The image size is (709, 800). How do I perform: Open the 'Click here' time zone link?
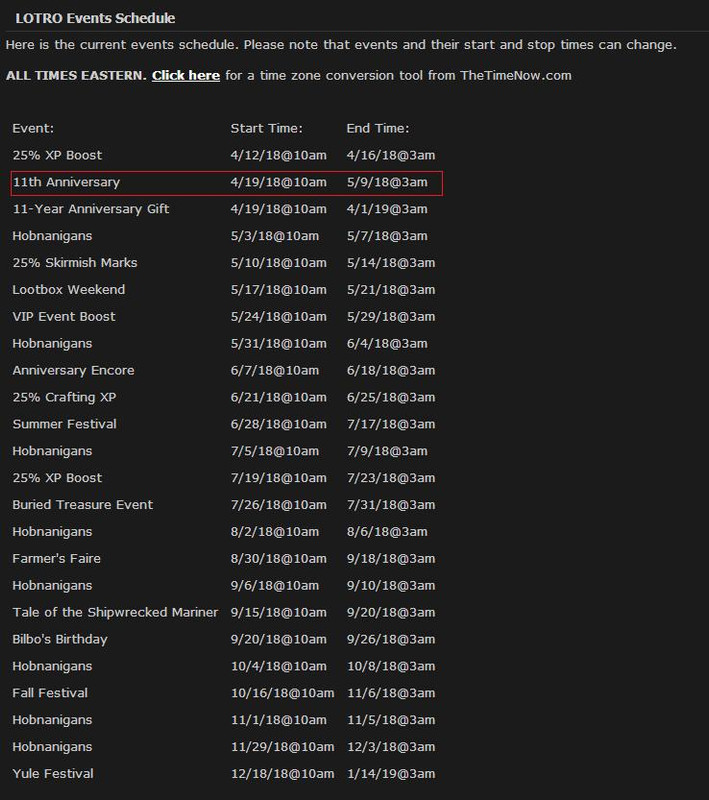pos(186,76)
